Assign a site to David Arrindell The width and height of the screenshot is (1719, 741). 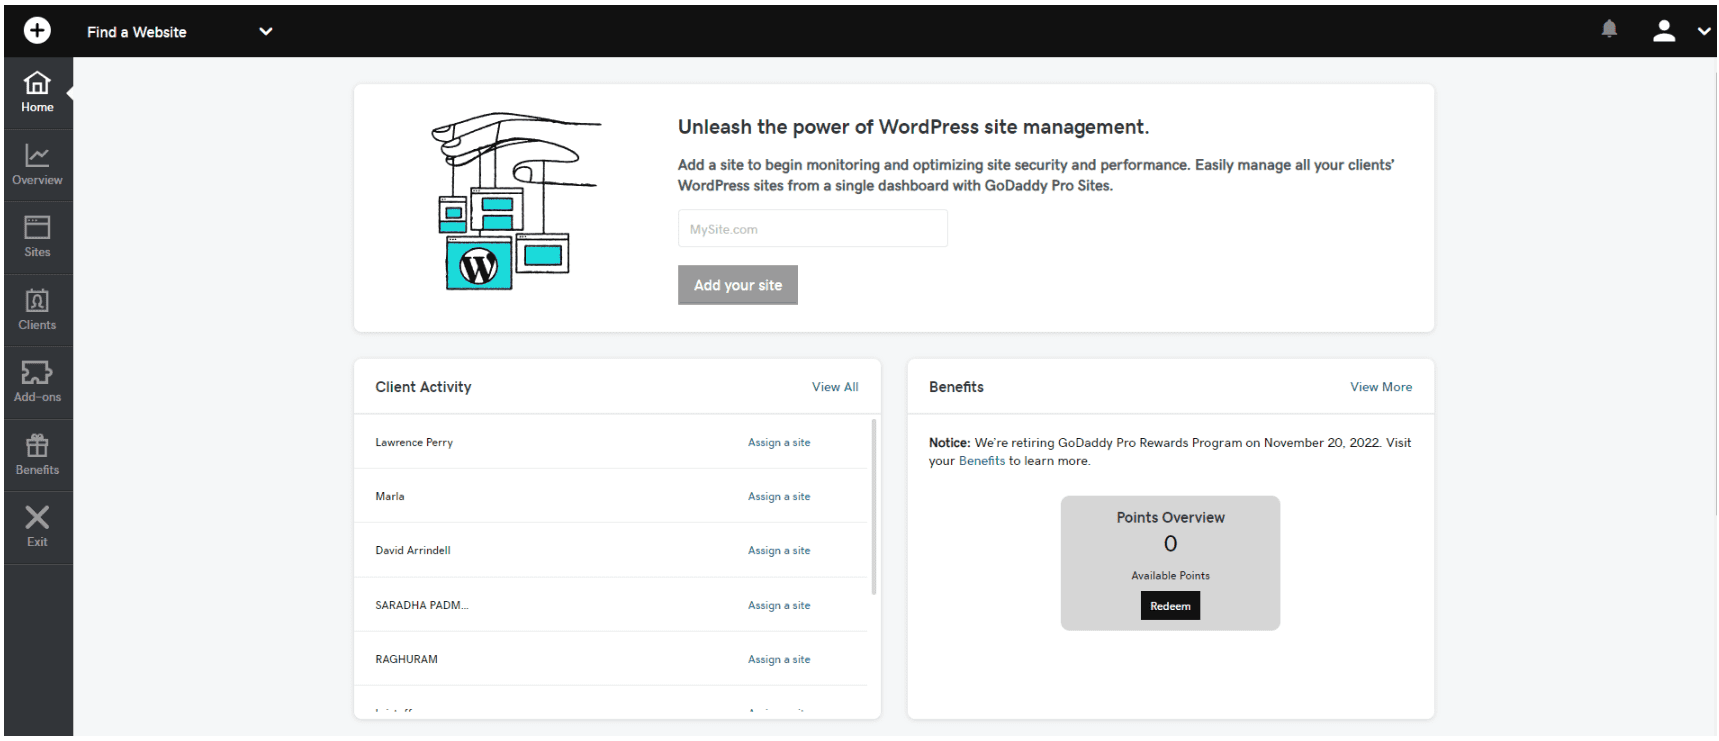779,550
